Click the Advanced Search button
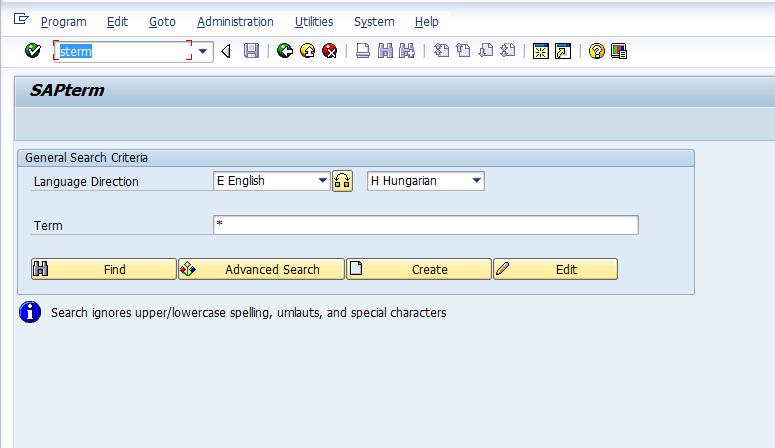This screenshot has width=775, height=448. click(x=261, y=269)
